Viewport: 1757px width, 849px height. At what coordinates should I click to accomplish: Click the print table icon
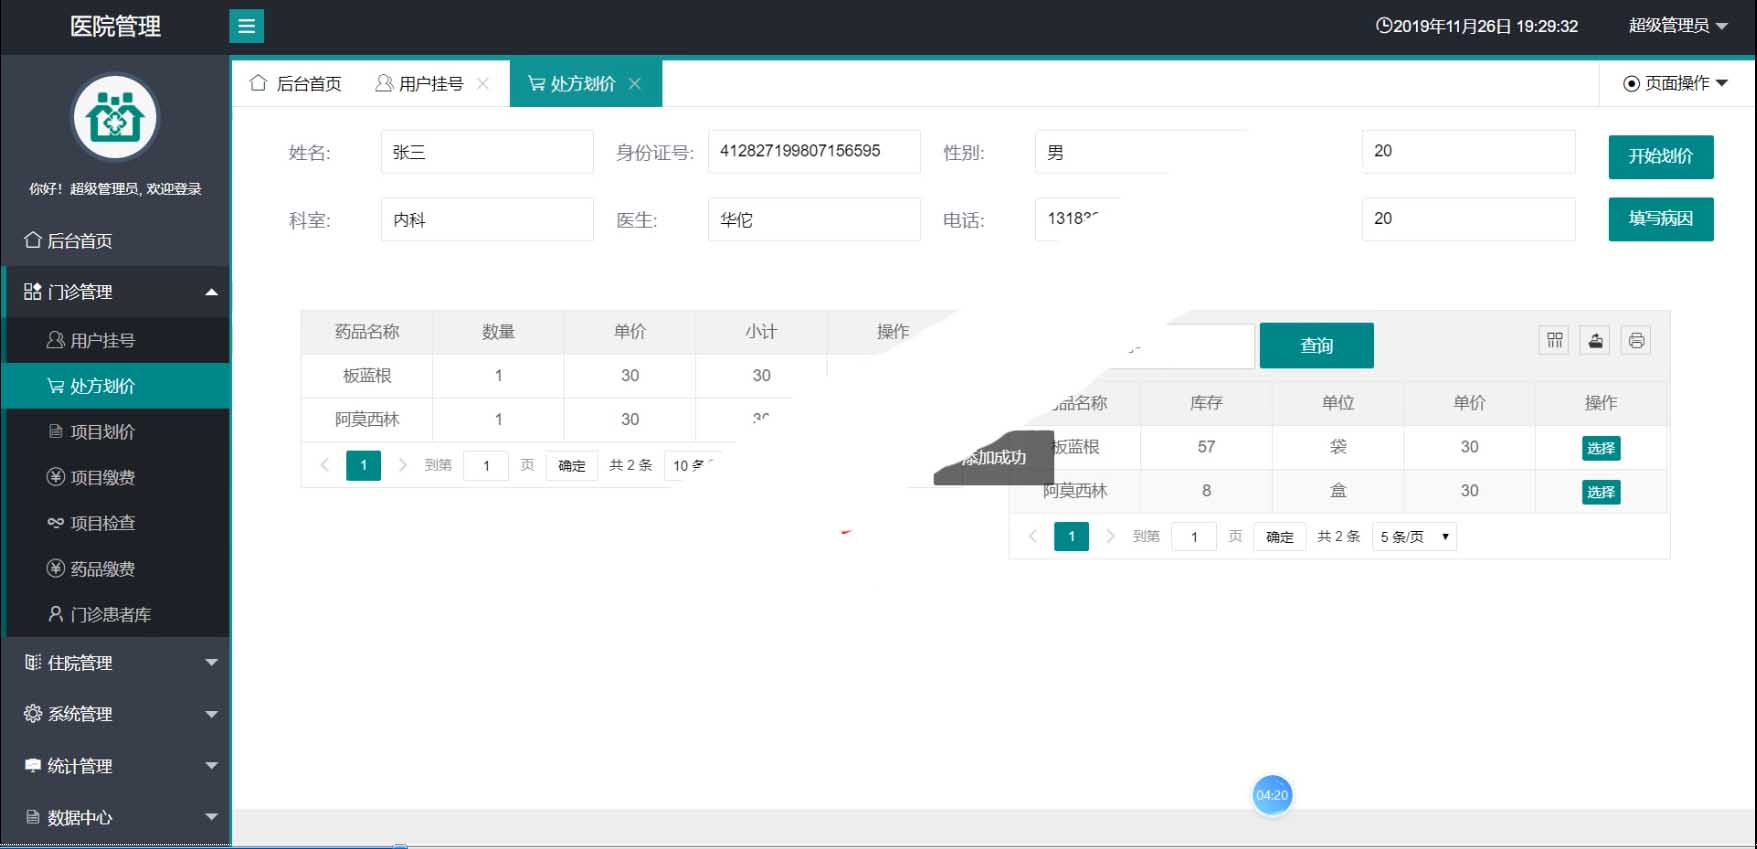click(x=1636, y=341)
